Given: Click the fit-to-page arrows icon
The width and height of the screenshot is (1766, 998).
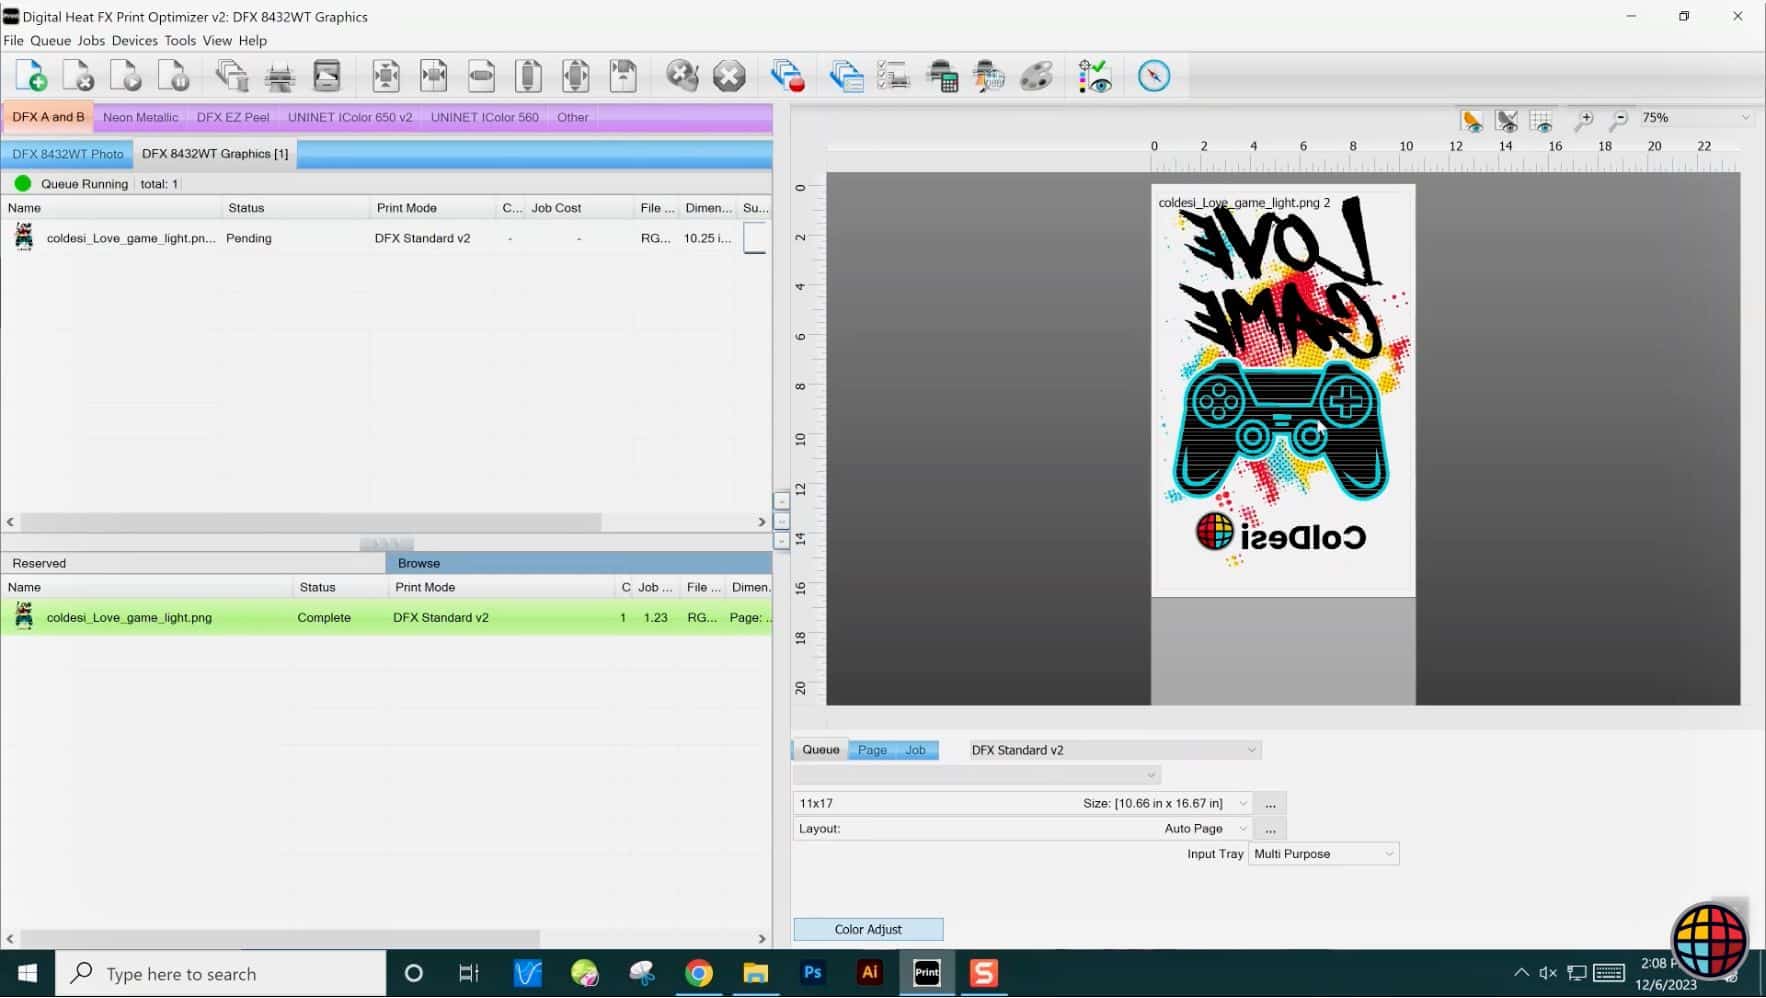Looking at the screenshot, I should [x=385, y=76].
